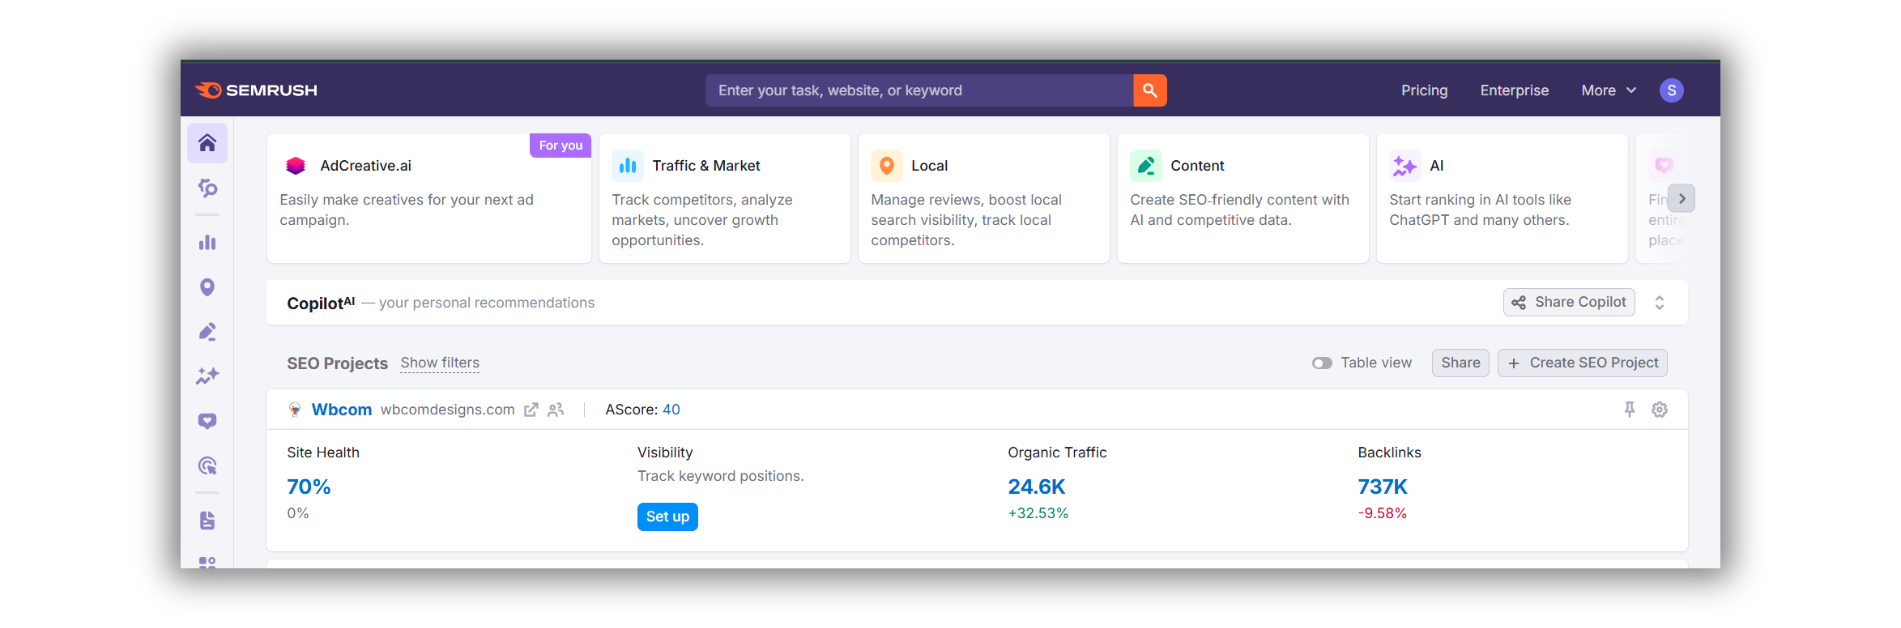Open the AI sparkles sidebar icon

[x=207, y=376]
